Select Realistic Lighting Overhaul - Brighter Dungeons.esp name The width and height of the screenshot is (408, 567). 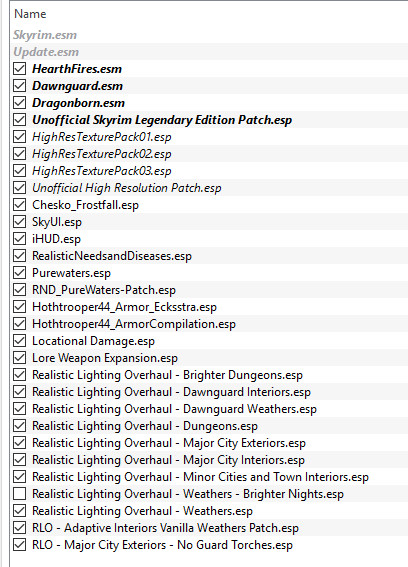(x=167, y=375)
